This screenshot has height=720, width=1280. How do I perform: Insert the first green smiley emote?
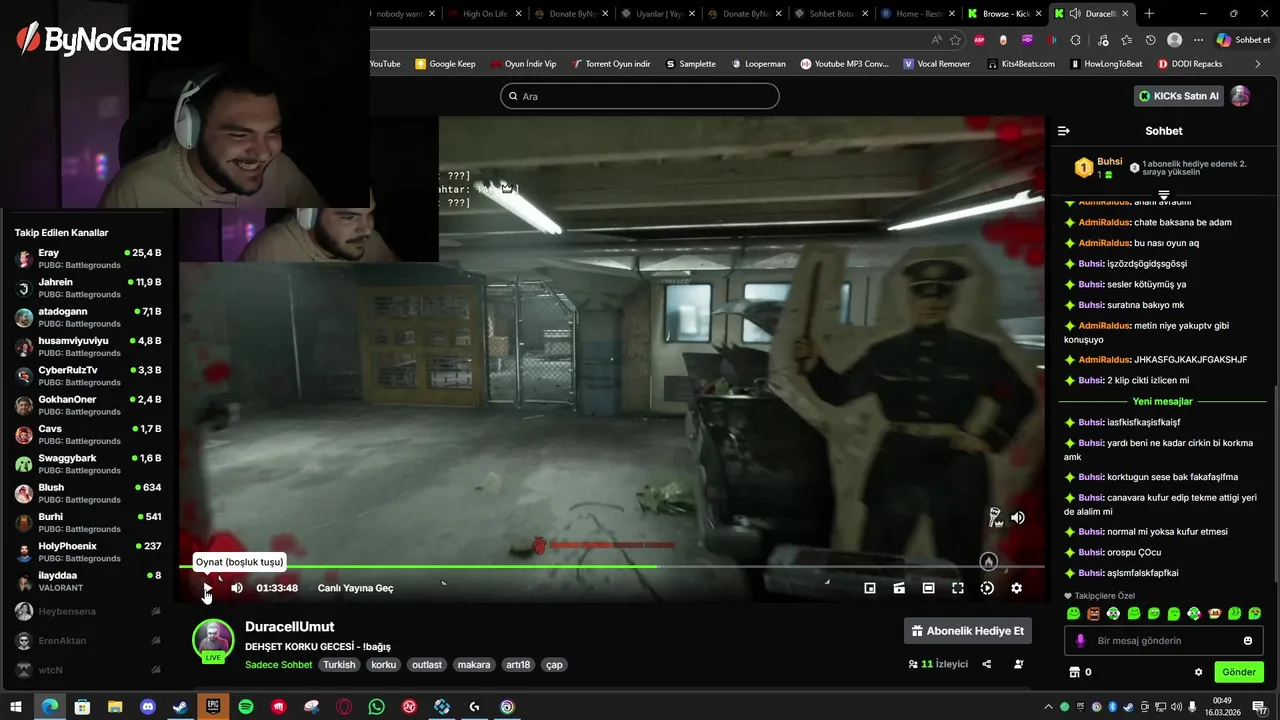point(1073,613)
